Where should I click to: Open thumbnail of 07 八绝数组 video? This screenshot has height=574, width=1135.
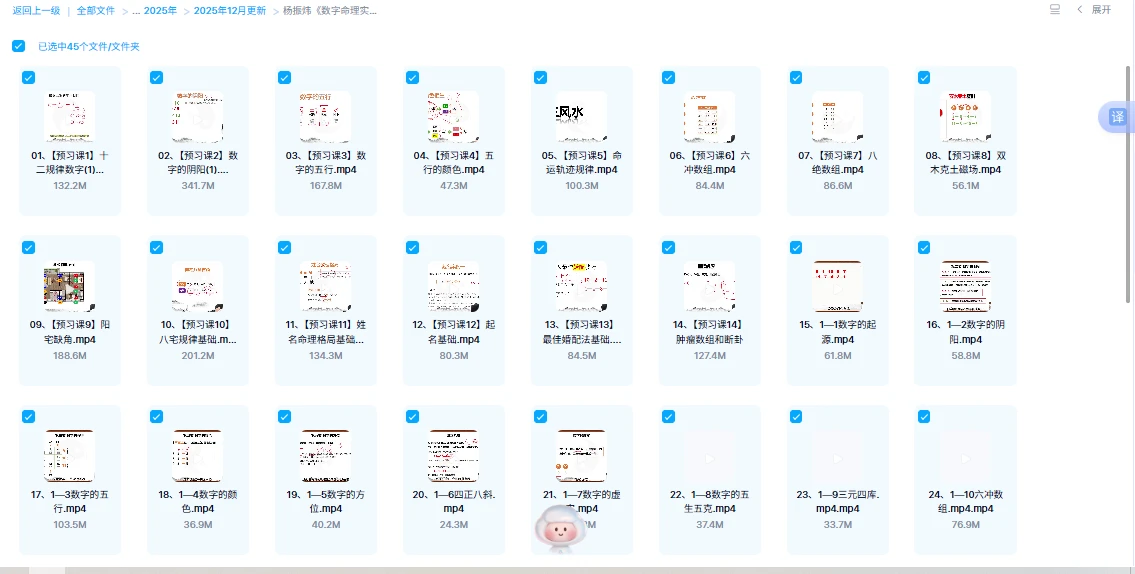click(837, 117)
